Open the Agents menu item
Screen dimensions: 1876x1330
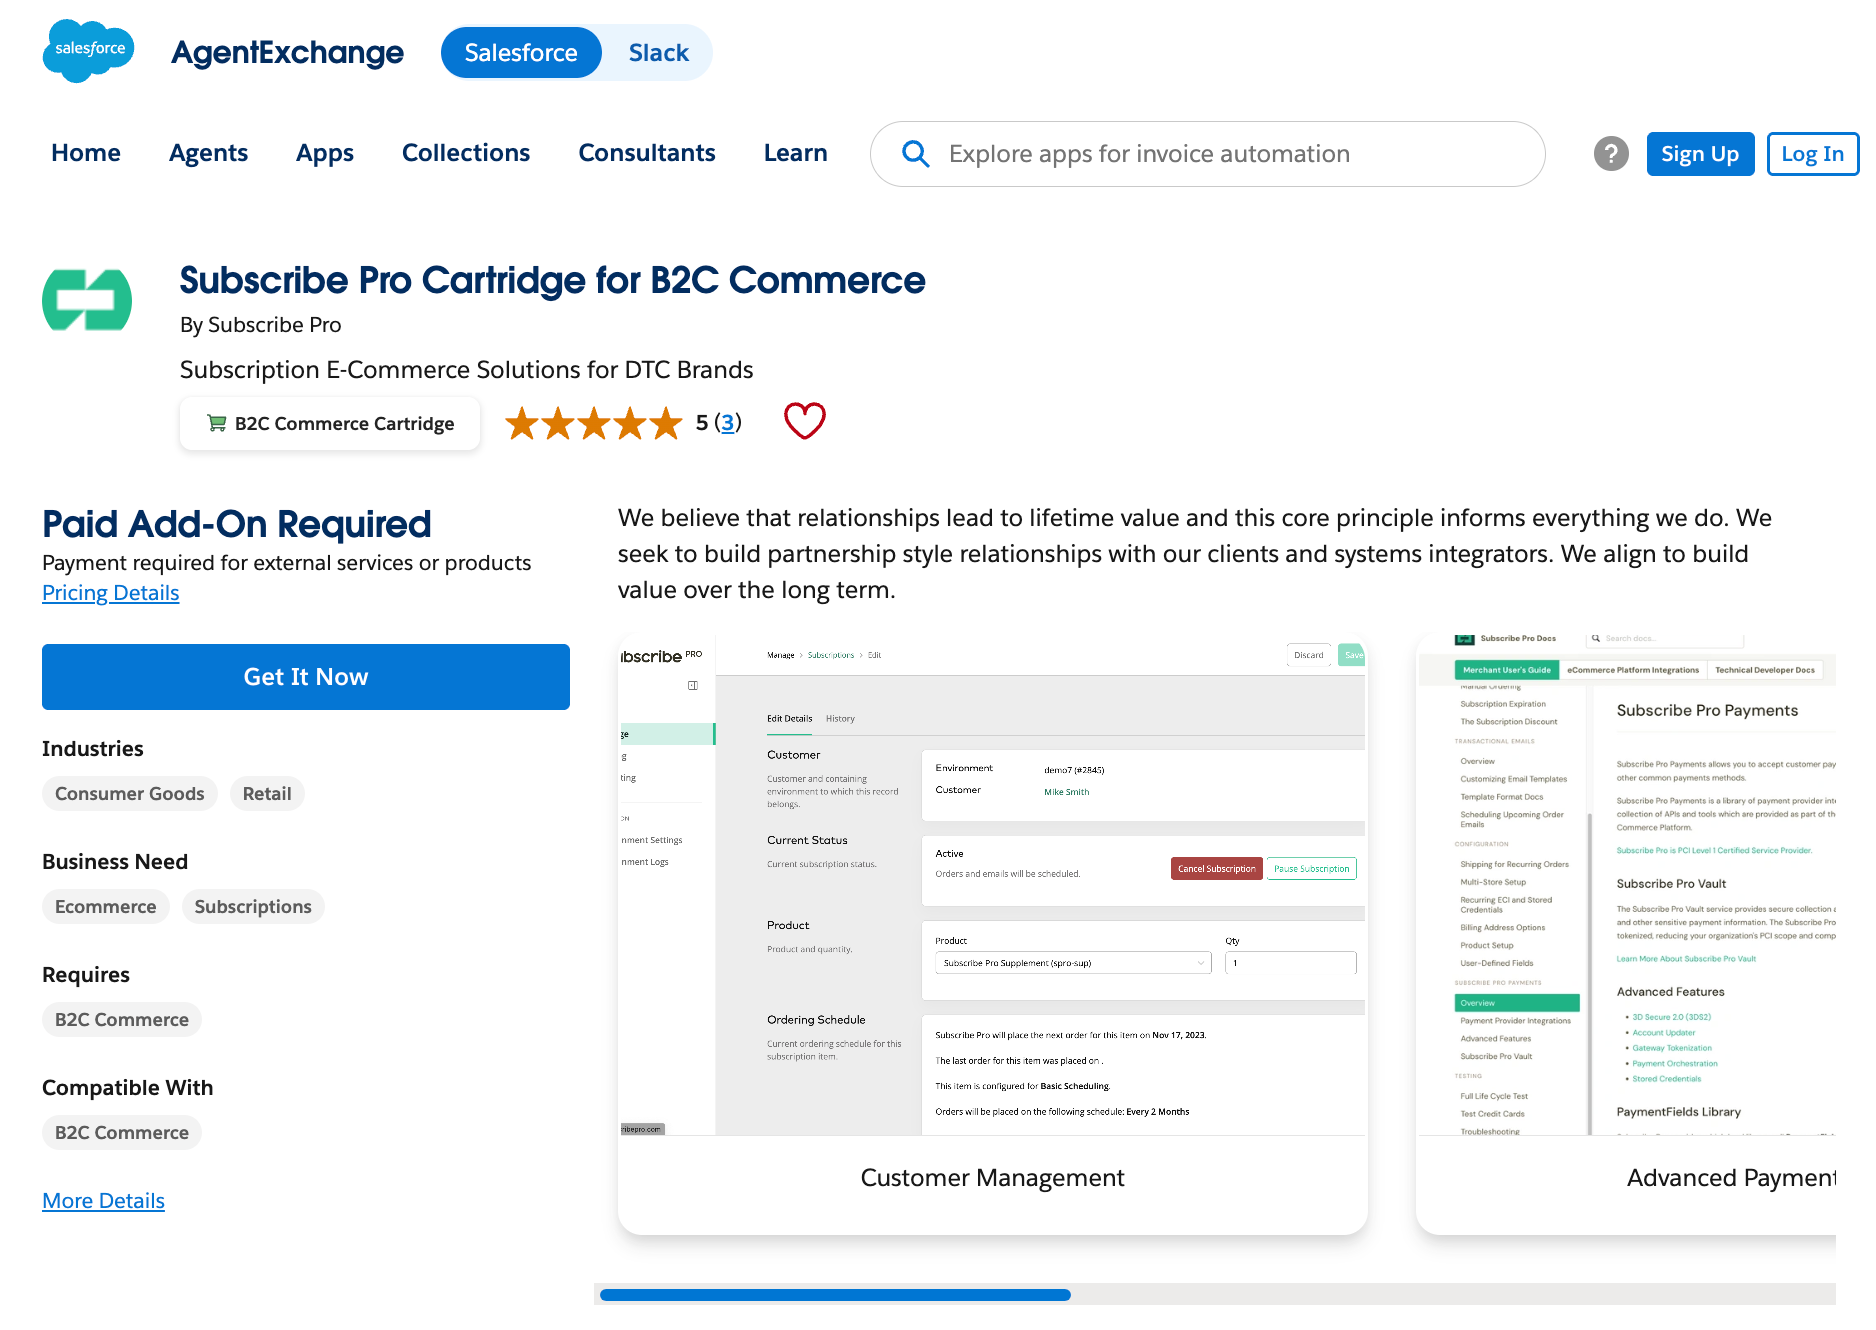(208, 153)
